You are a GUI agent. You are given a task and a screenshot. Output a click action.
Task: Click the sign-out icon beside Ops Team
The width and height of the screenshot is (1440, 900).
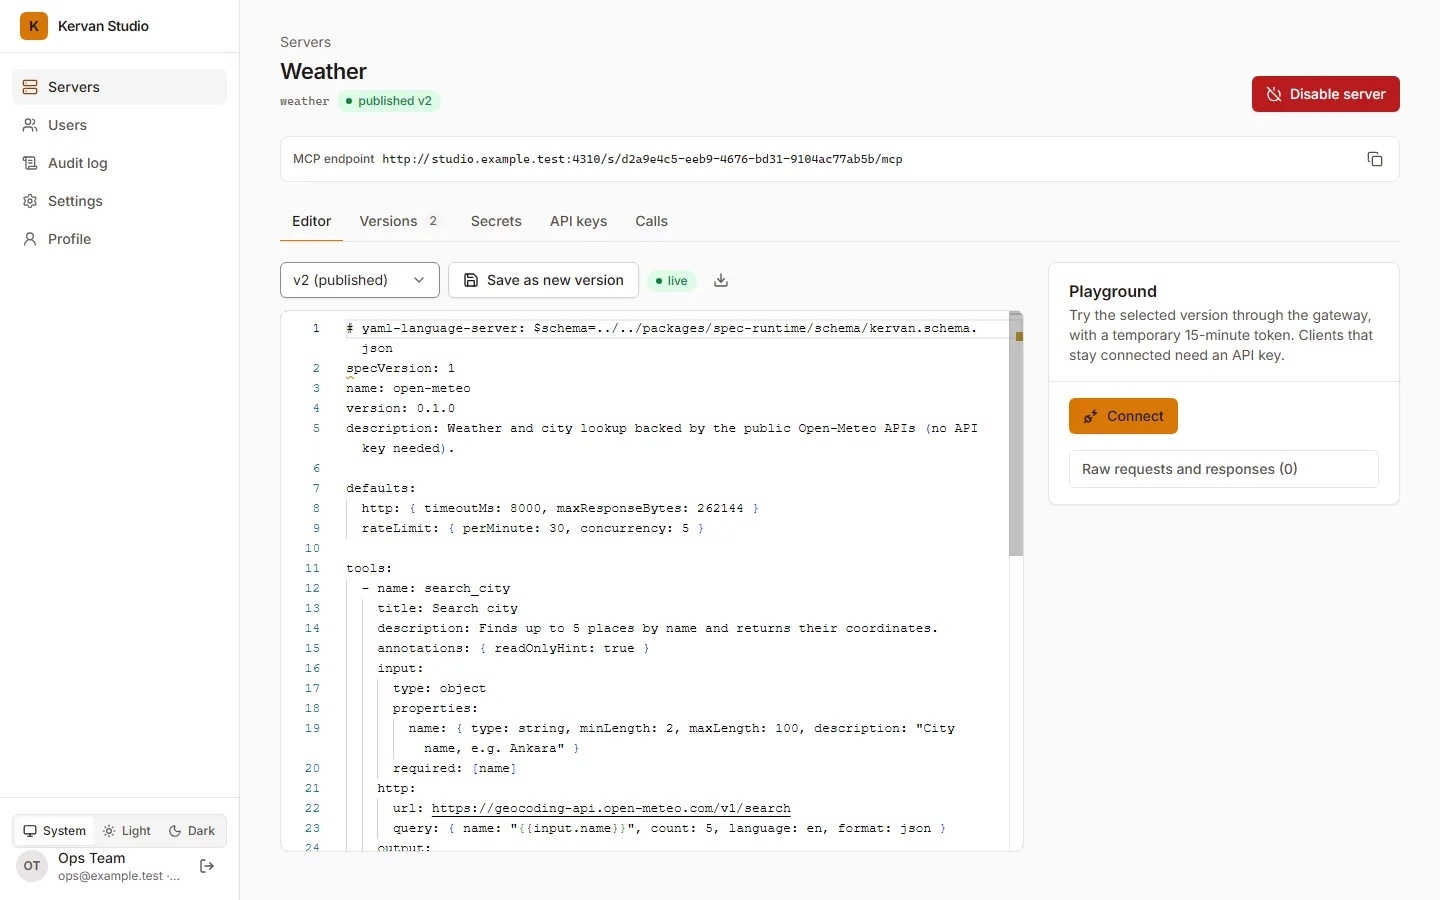tap(207, 866)
